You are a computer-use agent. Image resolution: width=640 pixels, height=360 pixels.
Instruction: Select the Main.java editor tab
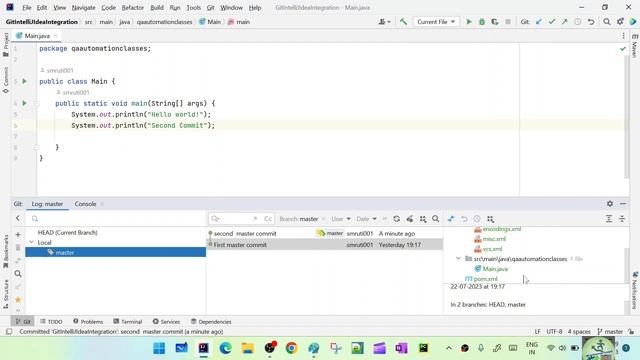pos(37,36)
